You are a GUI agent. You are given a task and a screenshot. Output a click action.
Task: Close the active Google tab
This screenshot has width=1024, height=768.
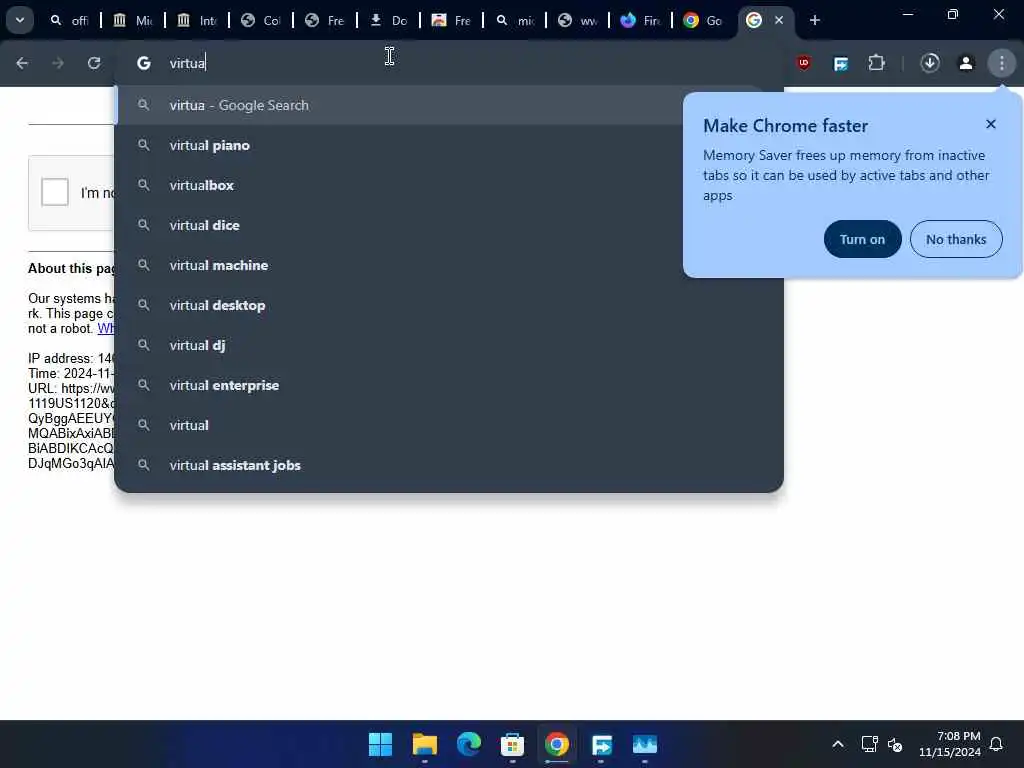click(x=778, y=20)
